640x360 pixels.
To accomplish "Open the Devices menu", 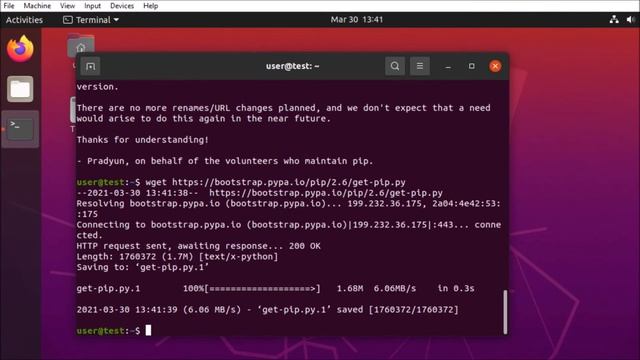I will pos(122,6).
